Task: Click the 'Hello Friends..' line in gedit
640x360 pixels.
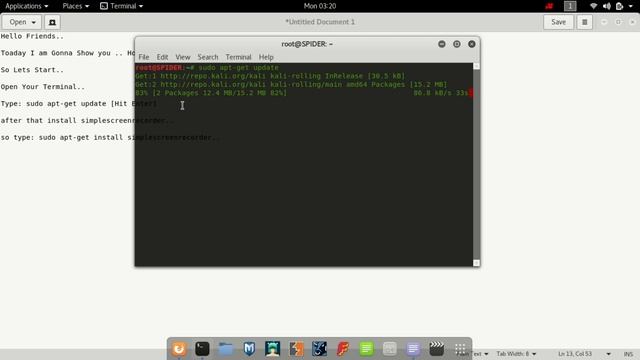Action: [32, 36]
